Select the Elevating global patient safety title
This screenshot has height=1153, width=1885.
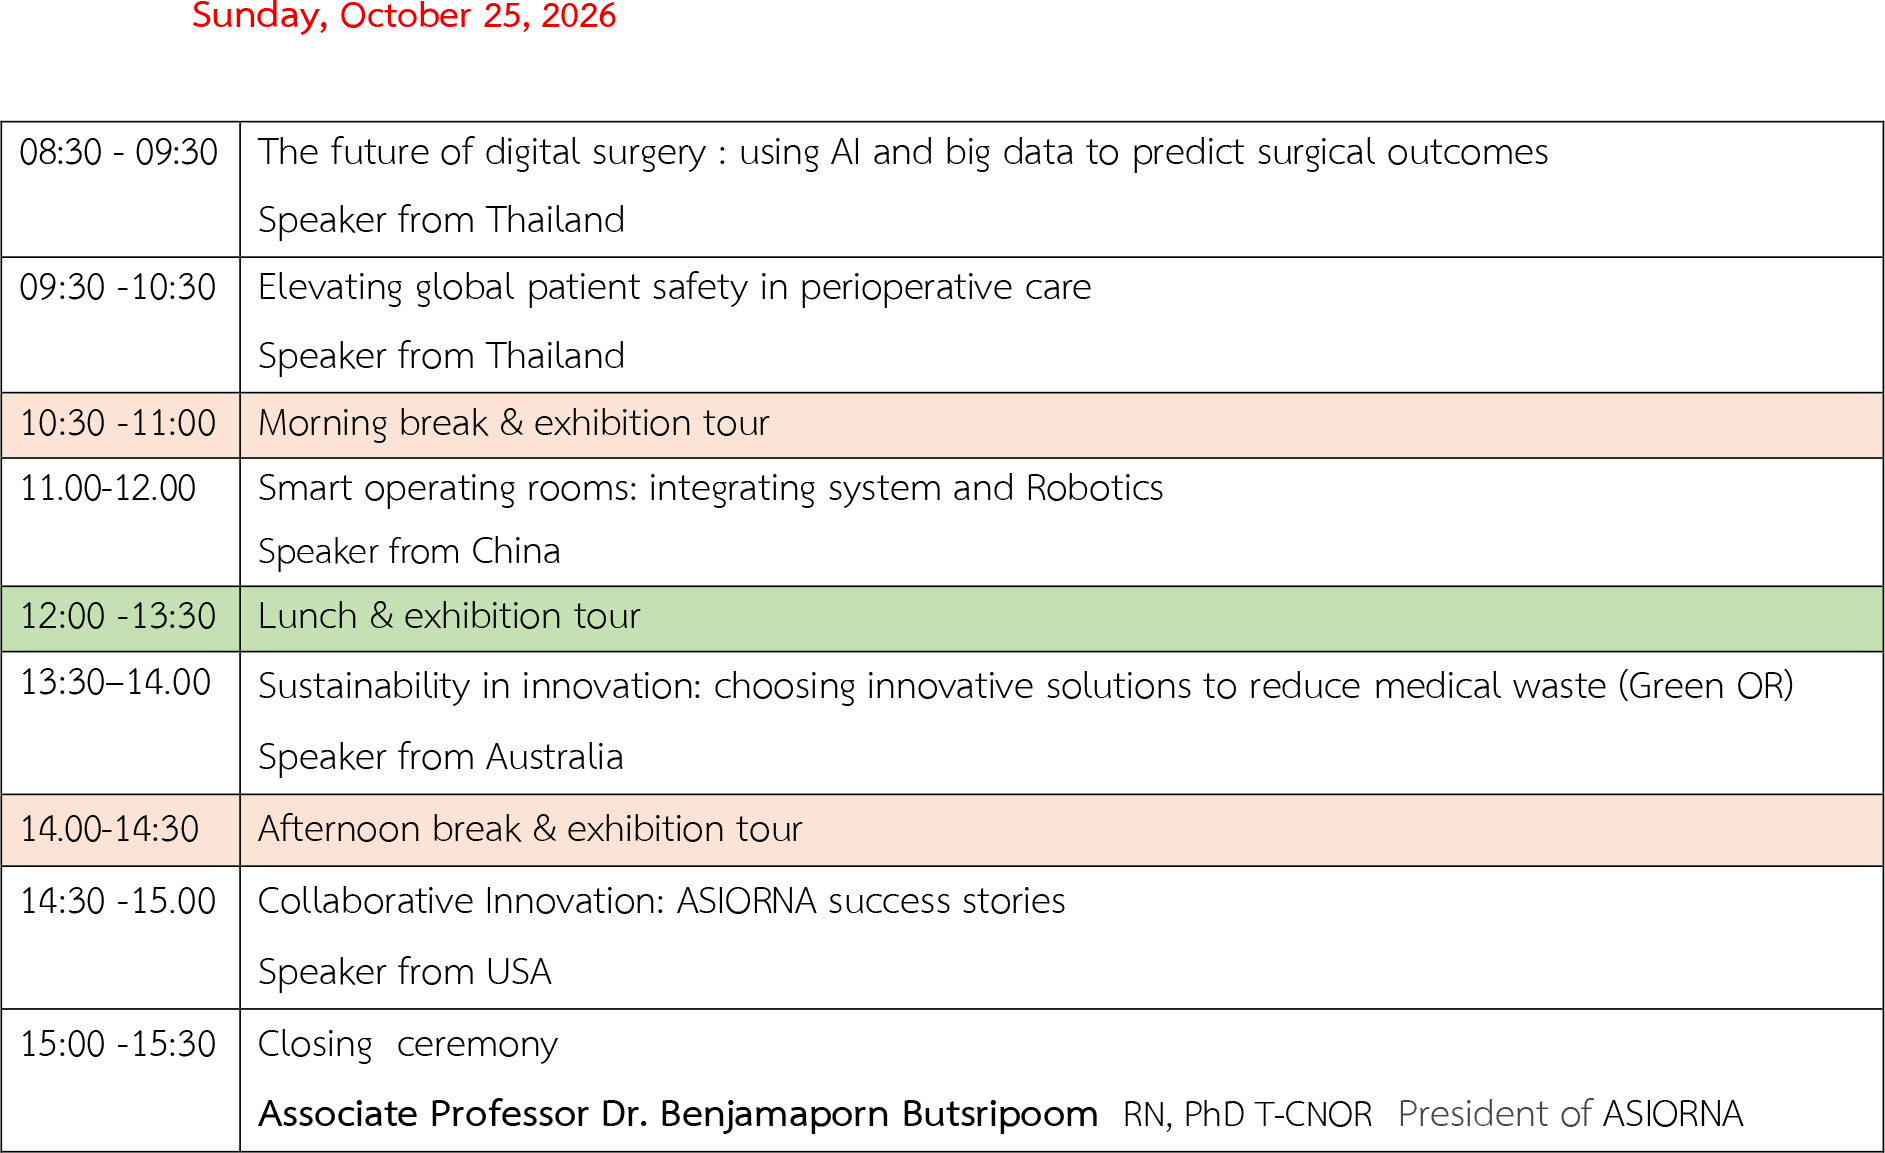pyautogui.click(x=674, y=288)
